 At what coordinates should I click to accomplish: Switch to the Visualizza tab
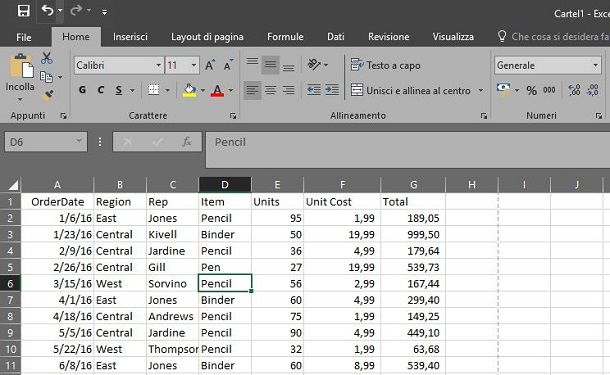point(453,37)
